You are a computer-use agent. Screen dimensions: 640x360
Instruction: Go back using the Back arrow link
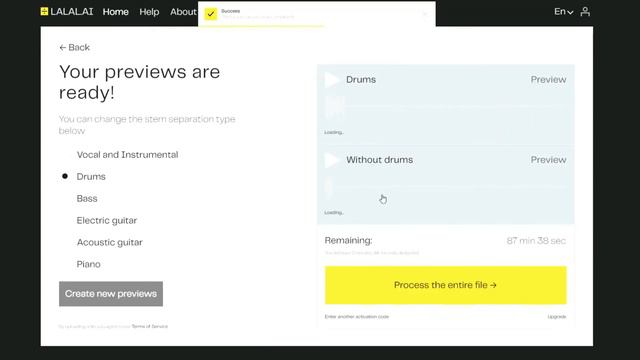point(74,47)
